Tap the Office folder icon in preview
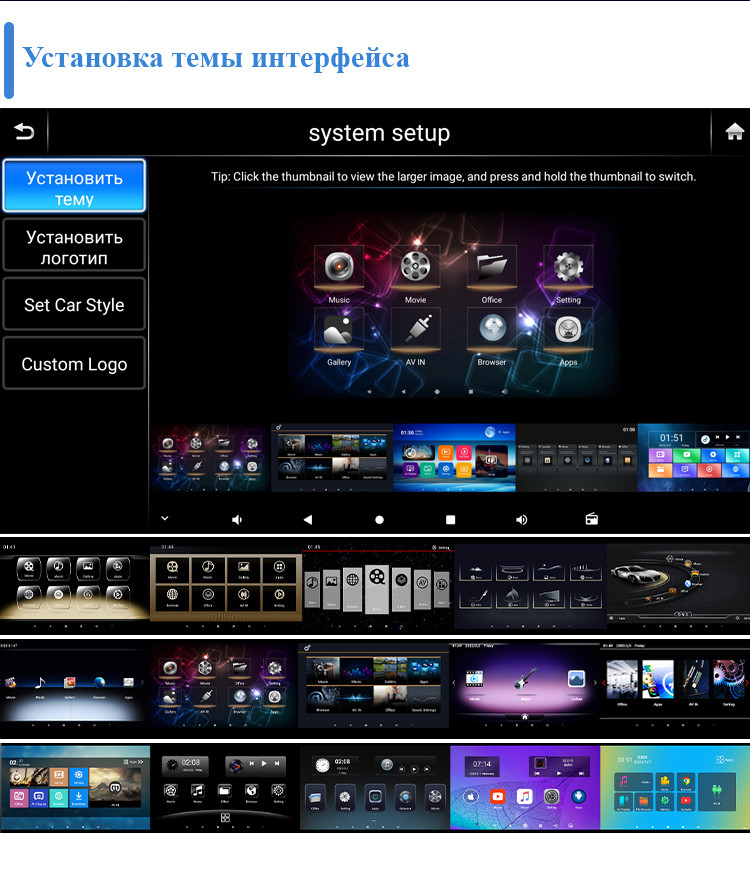The width and height of the screenshot is (750, 880). (x=491, y=268)
